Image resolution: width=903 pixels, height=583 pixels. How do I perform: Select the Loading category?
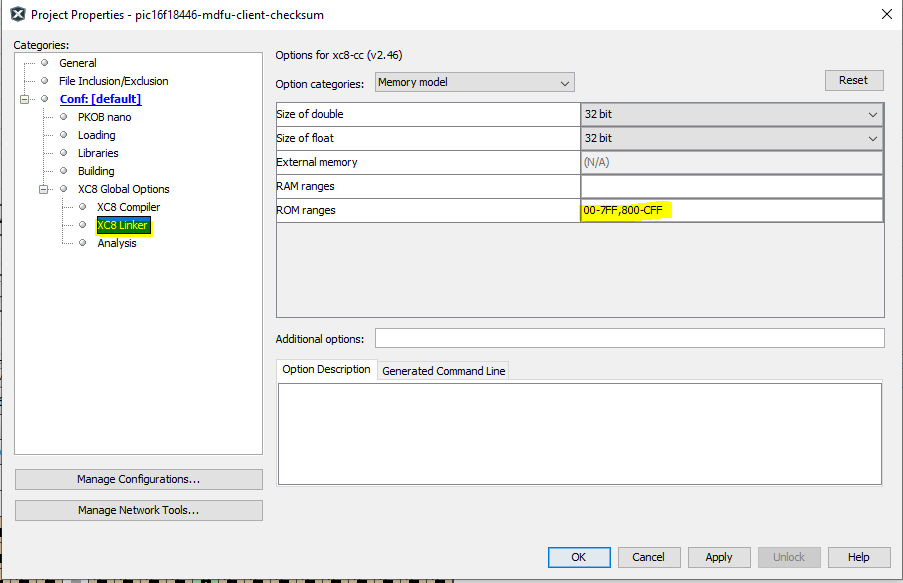(x=96, y=135)
